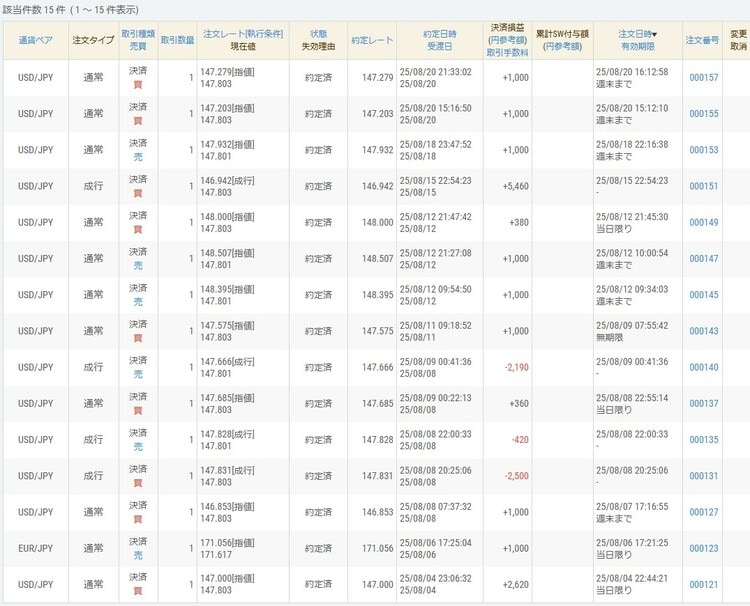Click the EUR/JPY currency pair cell

(35, 548)
